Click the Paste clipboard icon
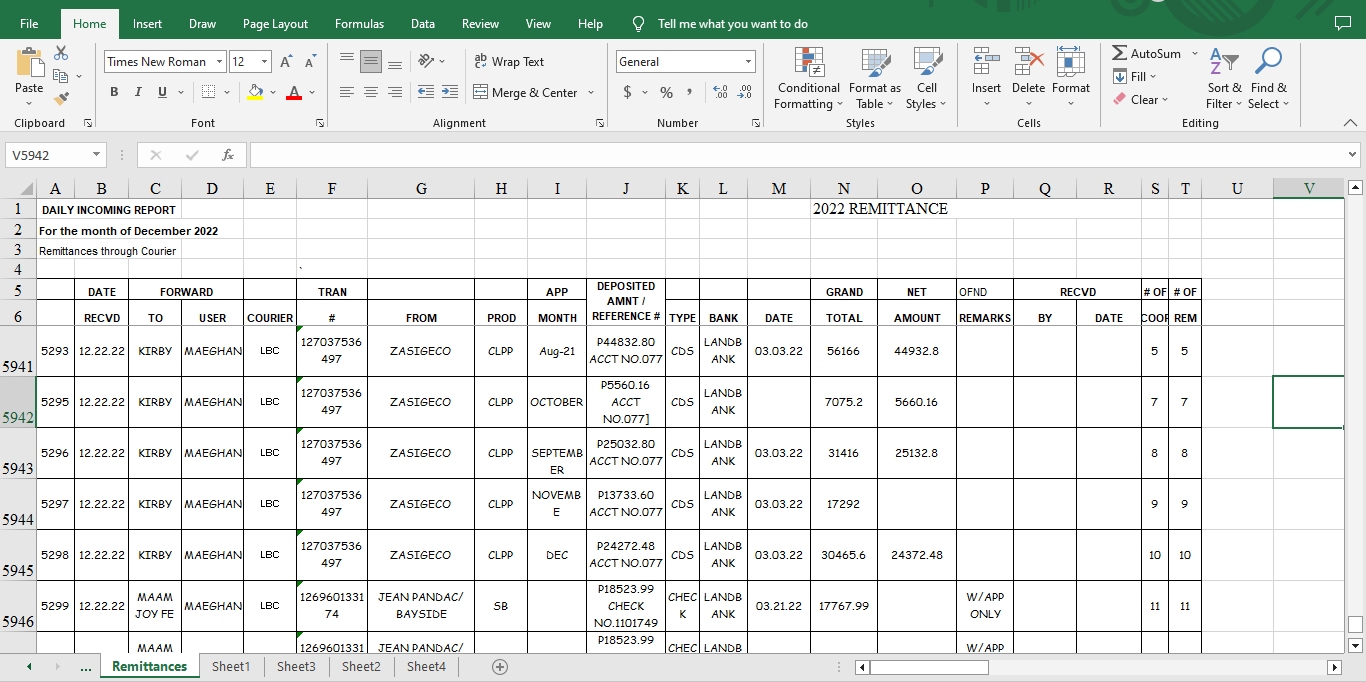Screen dimensions: 1366x682 29,64
